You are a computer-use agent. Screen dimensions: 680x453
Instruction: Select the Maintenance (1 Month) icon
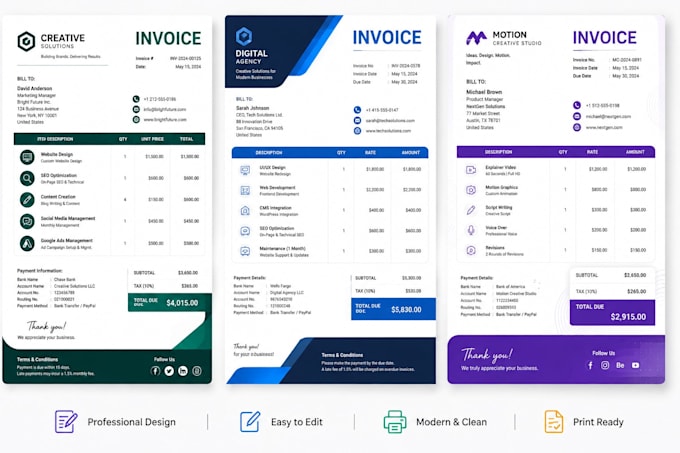pos(245,251)
